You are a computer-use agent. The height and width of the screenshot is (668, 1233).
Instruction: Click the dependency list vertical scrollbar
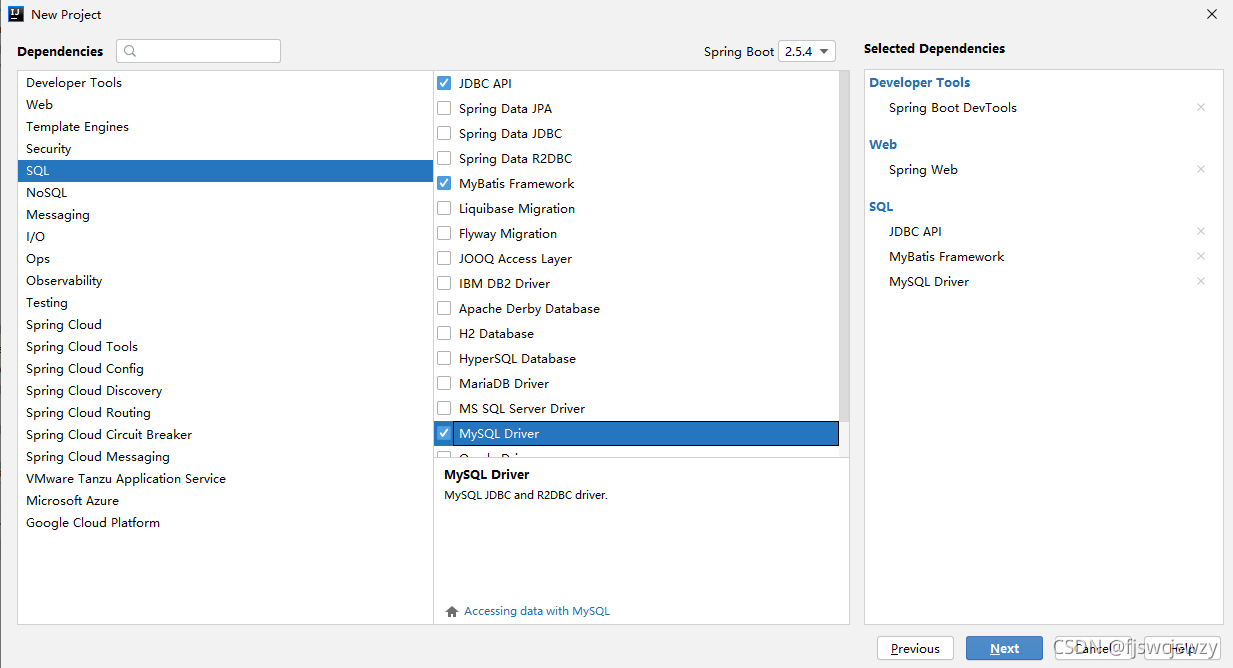point(844,246)
